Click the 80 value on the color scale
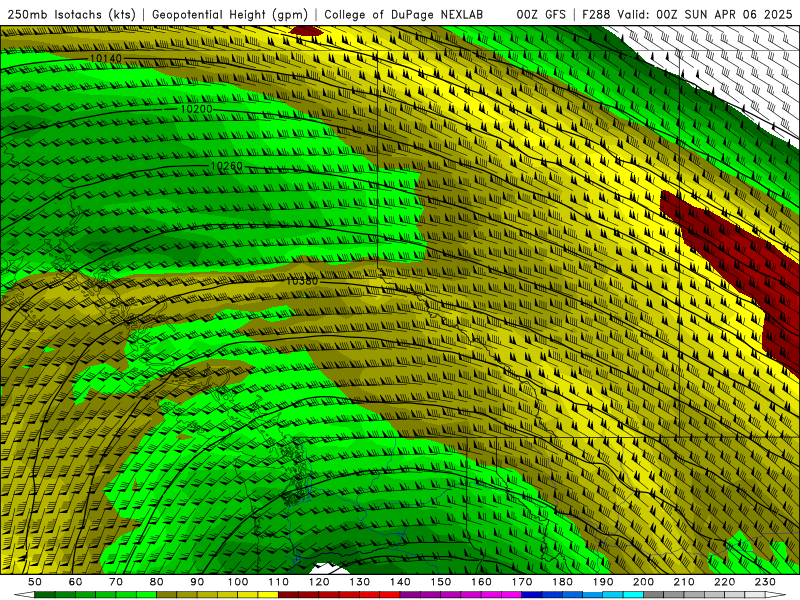This screenshot has height=600, width=800. click(157, 582)
